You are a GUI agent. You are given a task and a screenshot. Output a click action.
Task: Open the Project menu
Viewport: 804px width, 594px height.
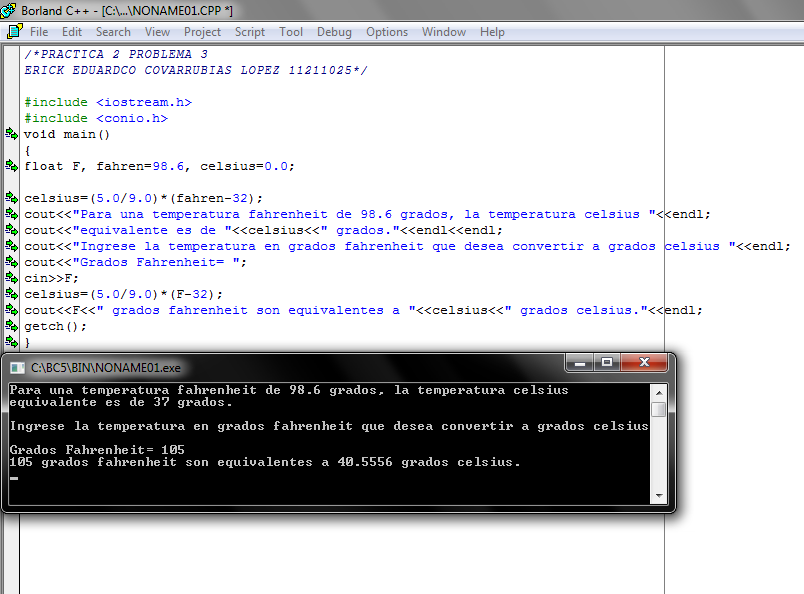[x=202, y=32]
